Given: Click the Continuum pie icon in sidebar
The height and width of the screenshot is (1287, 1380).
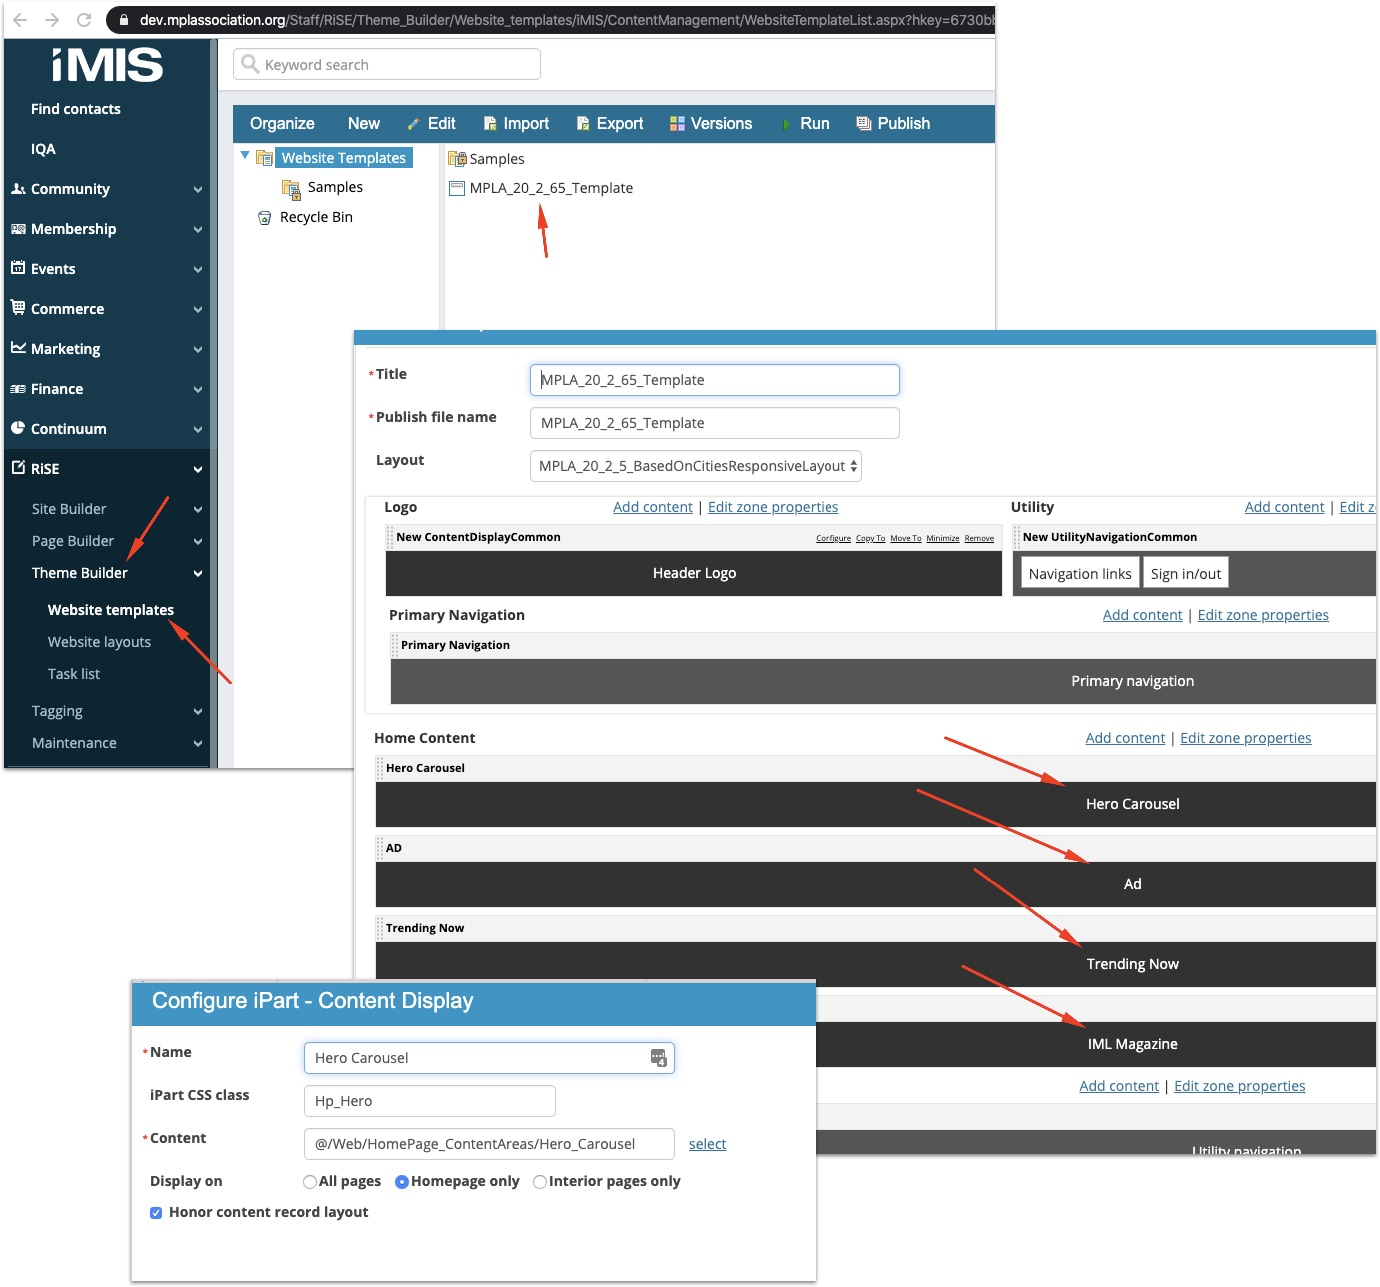Looking at the screenshot, I should click(x=18, y=427).
